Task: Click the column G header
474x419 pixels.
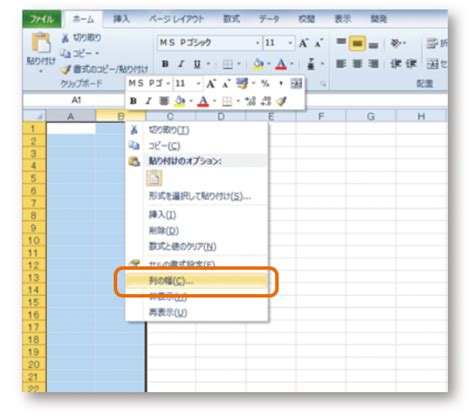Action: click(371, 116)
